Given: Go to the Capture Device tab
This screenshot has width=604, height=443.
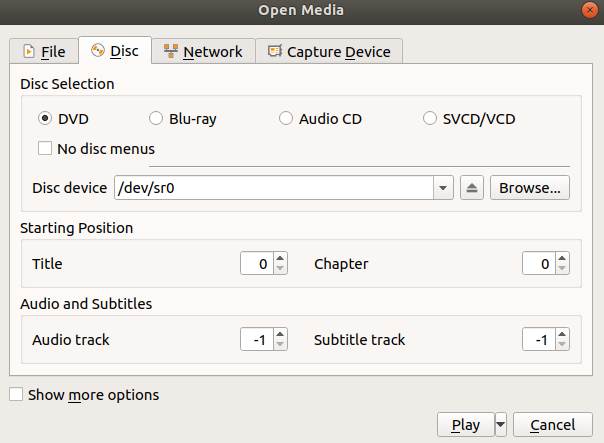Looking at the screenshot, I should (329, 51).
